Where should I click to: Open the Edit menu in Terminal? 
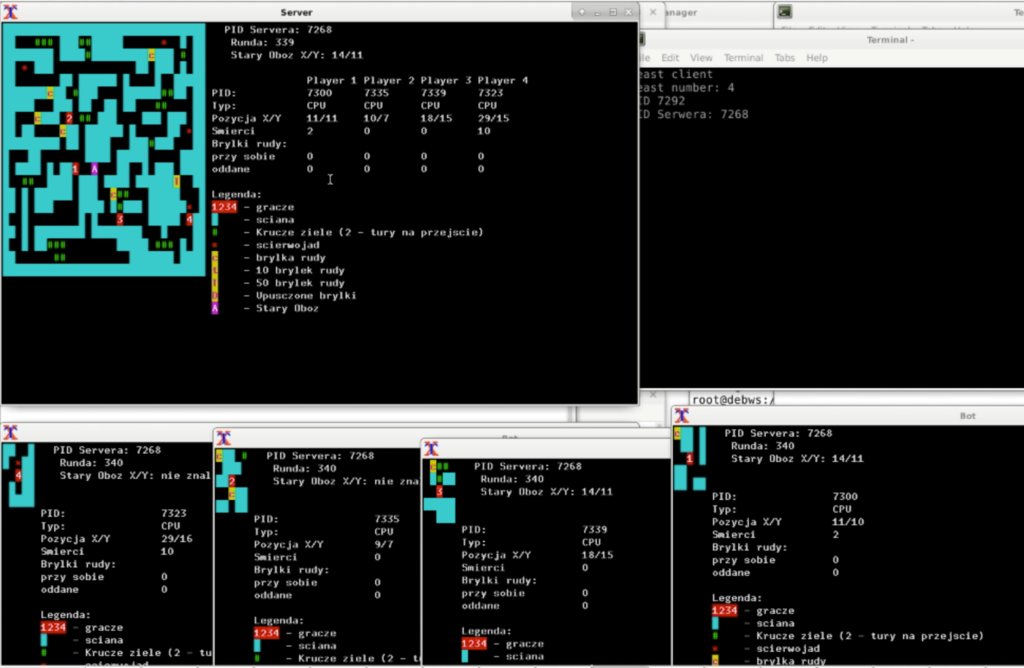(x=670, y=58)
